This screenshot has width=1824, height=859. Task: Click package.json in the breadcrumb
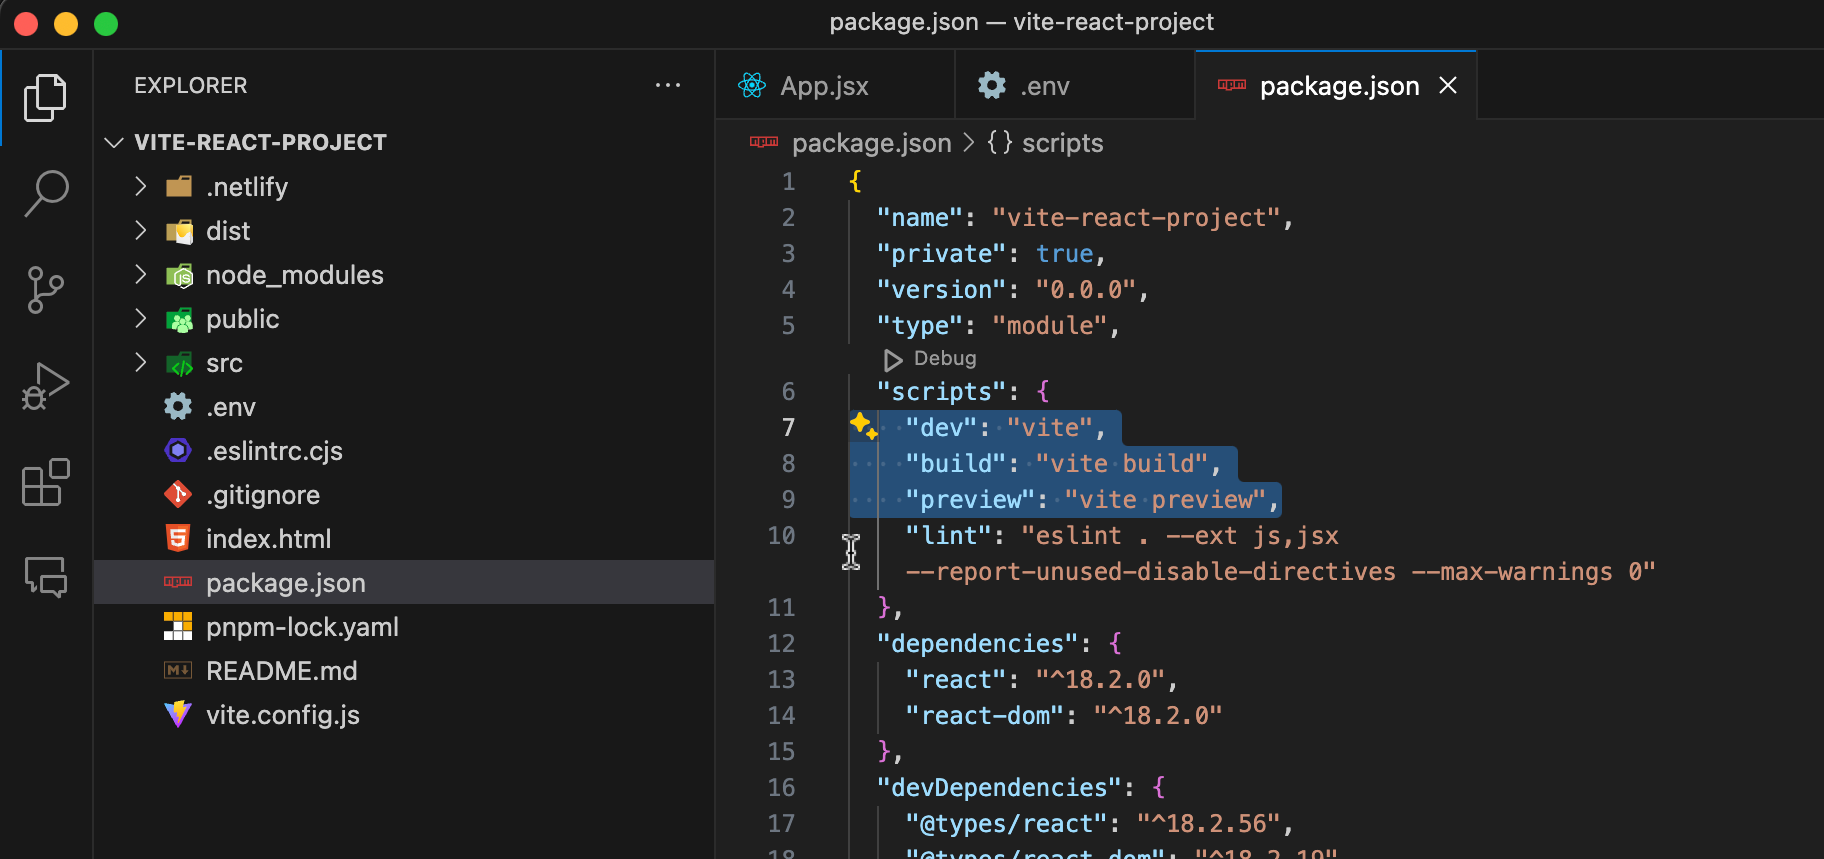click(x=872, y=143)
